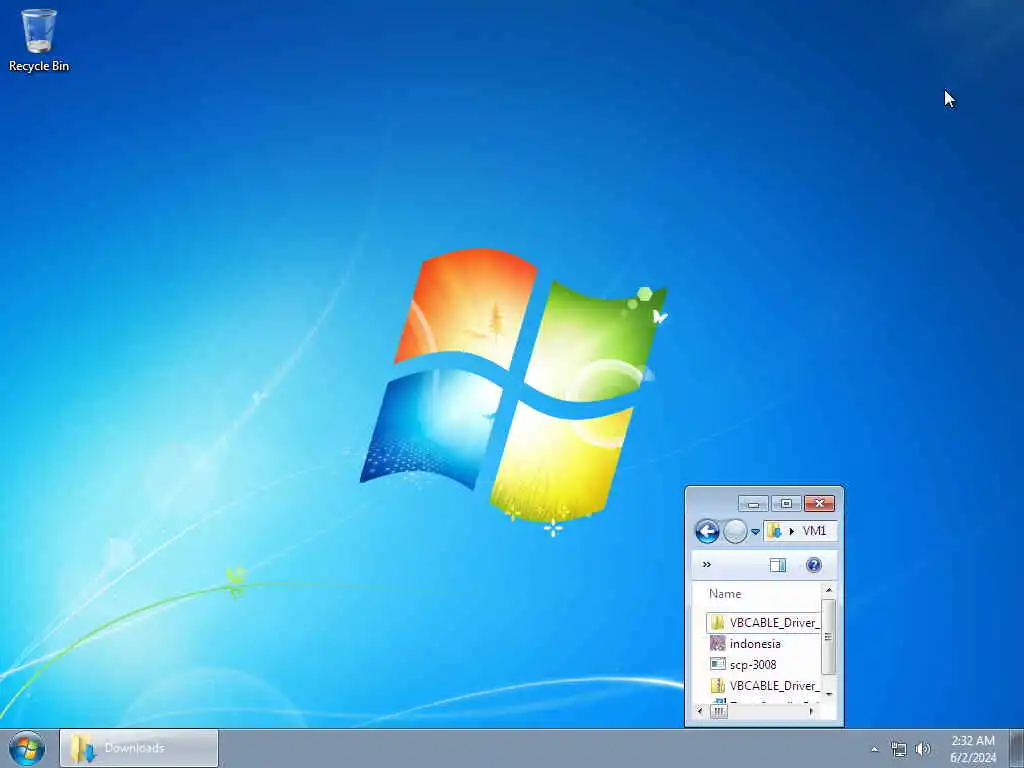Open the recent pages dropdown arrow

(x=756, y=532)
